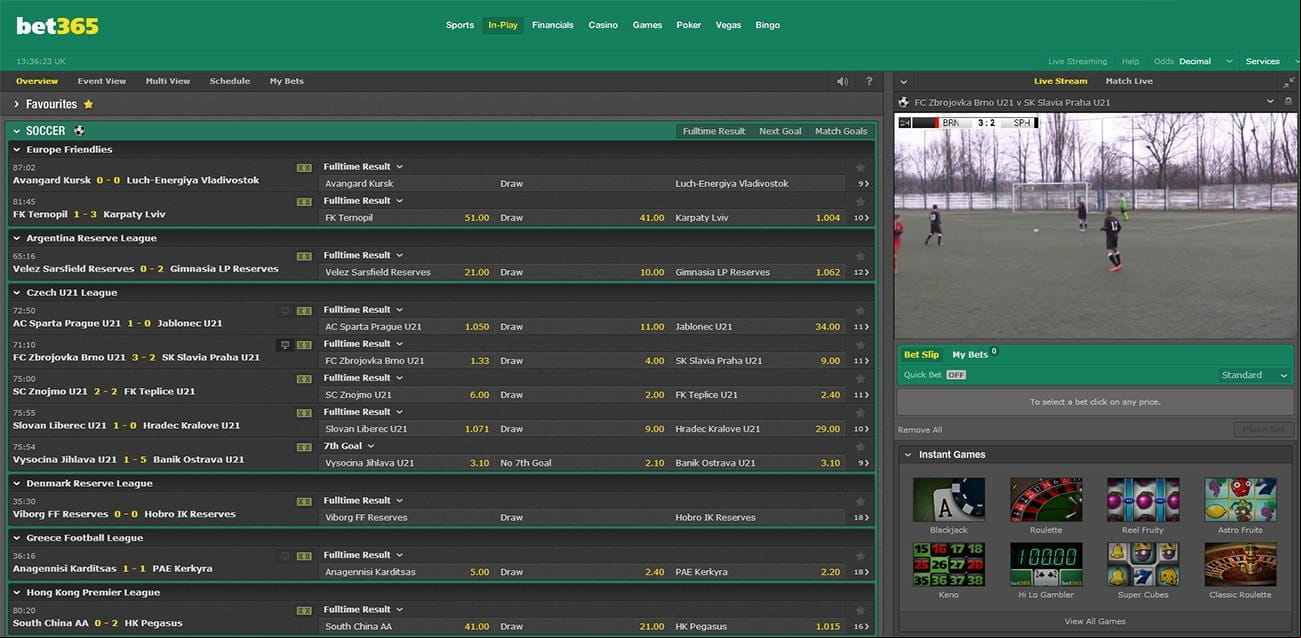Image resolution: width=1301 pixels, height=638 pixels.
Task: Collapse the Europe Friendlies league
Action: tap(17, 150)
